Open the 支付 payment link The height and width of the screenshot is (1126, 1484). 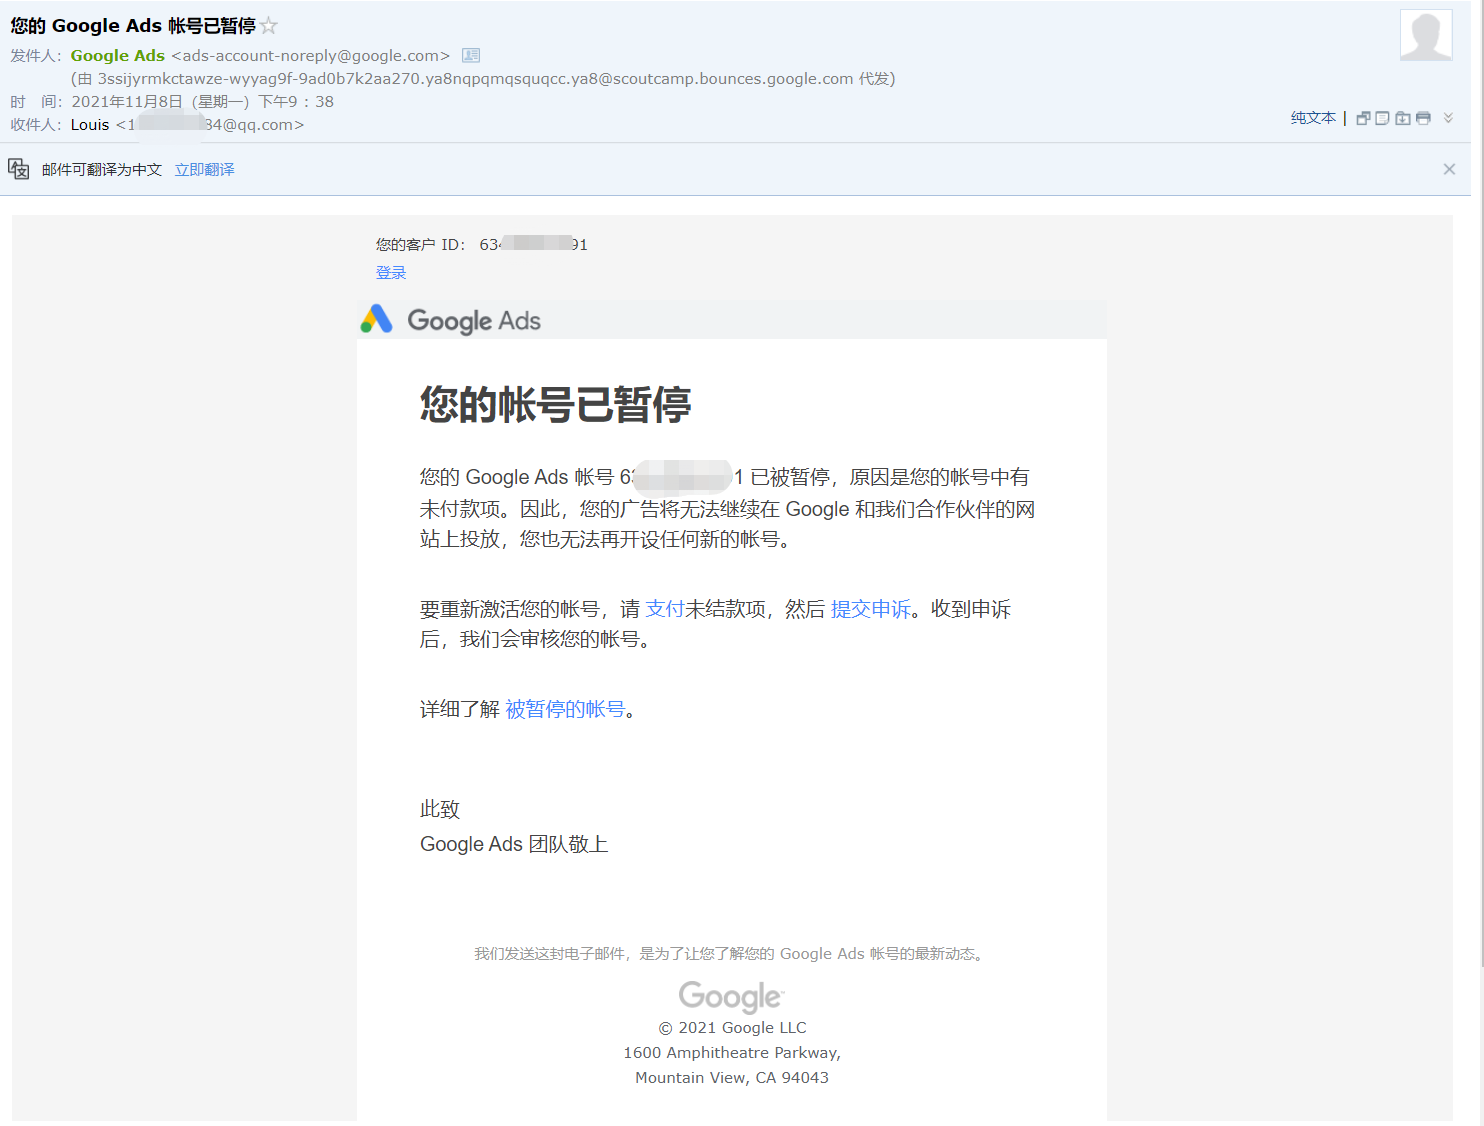pos(665,609)
